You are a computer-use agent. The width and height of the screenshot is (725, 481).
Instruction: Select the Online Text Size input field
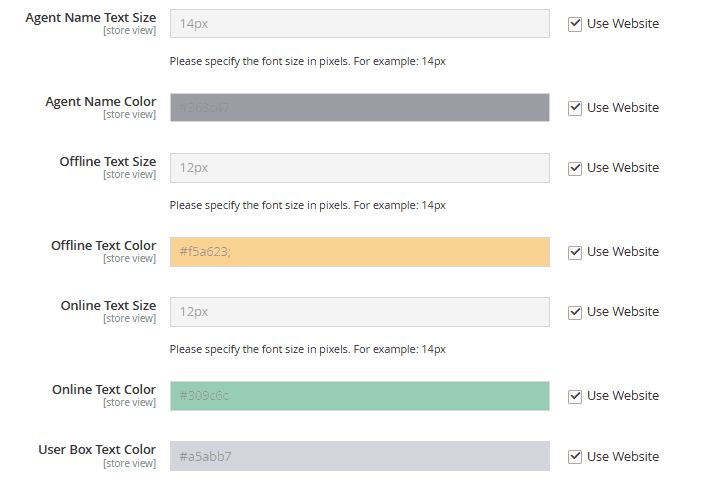[x=359, y=312]
